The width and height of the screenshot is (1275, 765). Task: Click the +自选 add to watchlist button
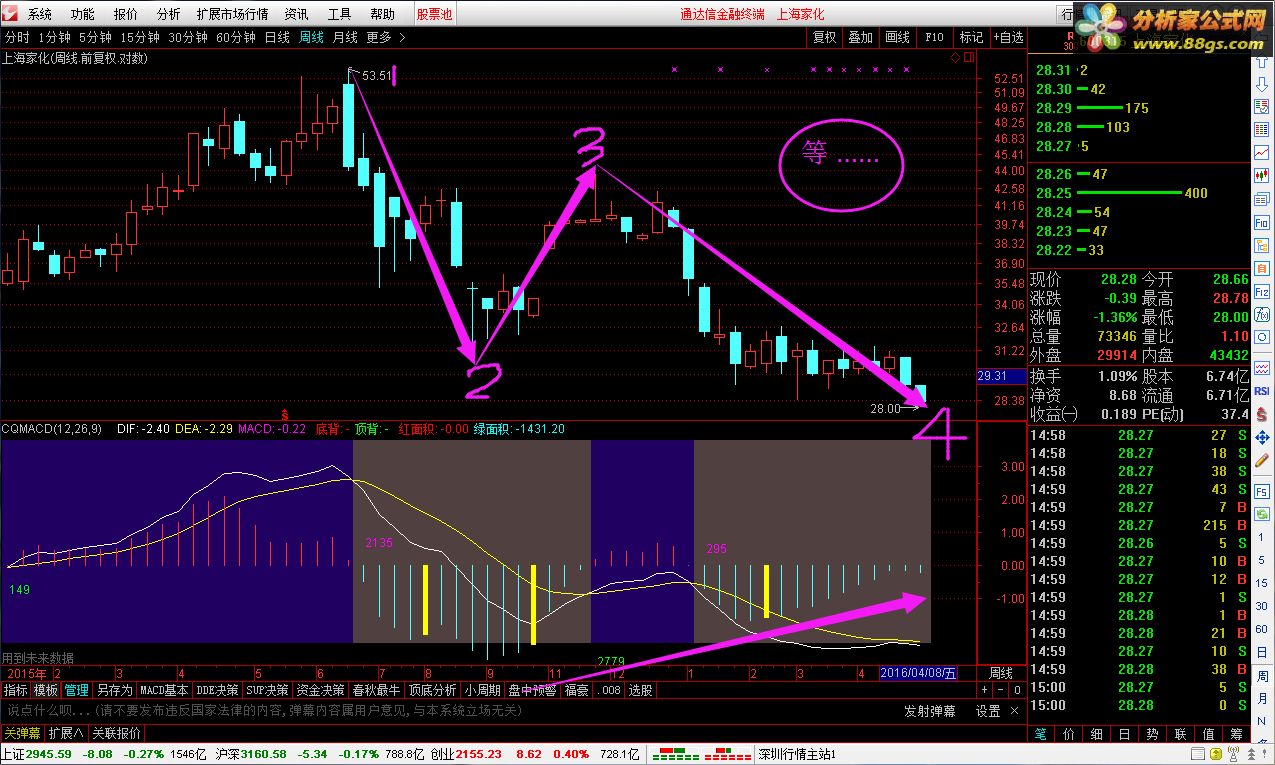click(x=1008, y=37)
